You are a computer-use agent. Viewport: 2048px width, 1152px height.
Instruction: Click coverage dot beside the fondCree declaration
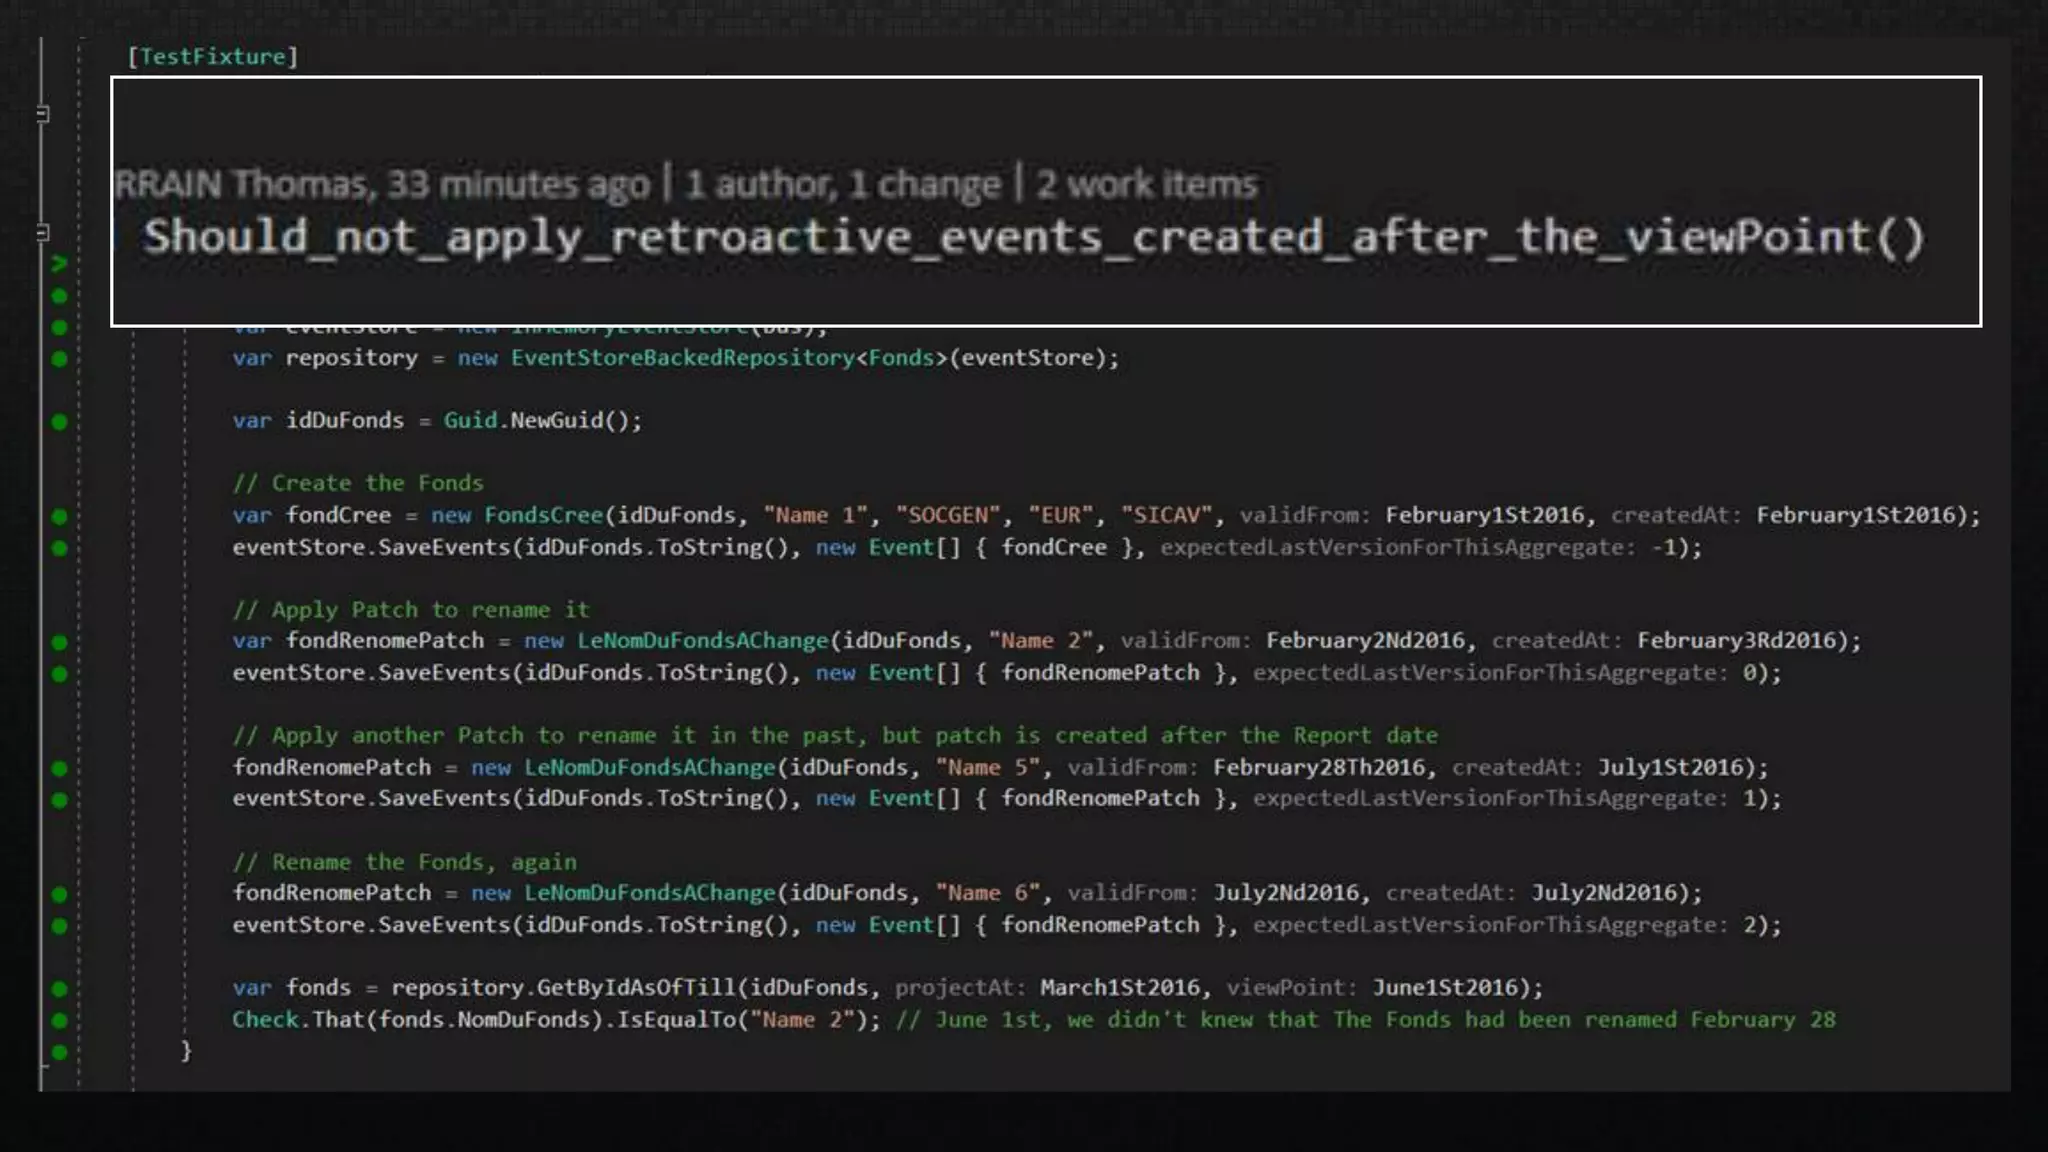pos(59,517)
